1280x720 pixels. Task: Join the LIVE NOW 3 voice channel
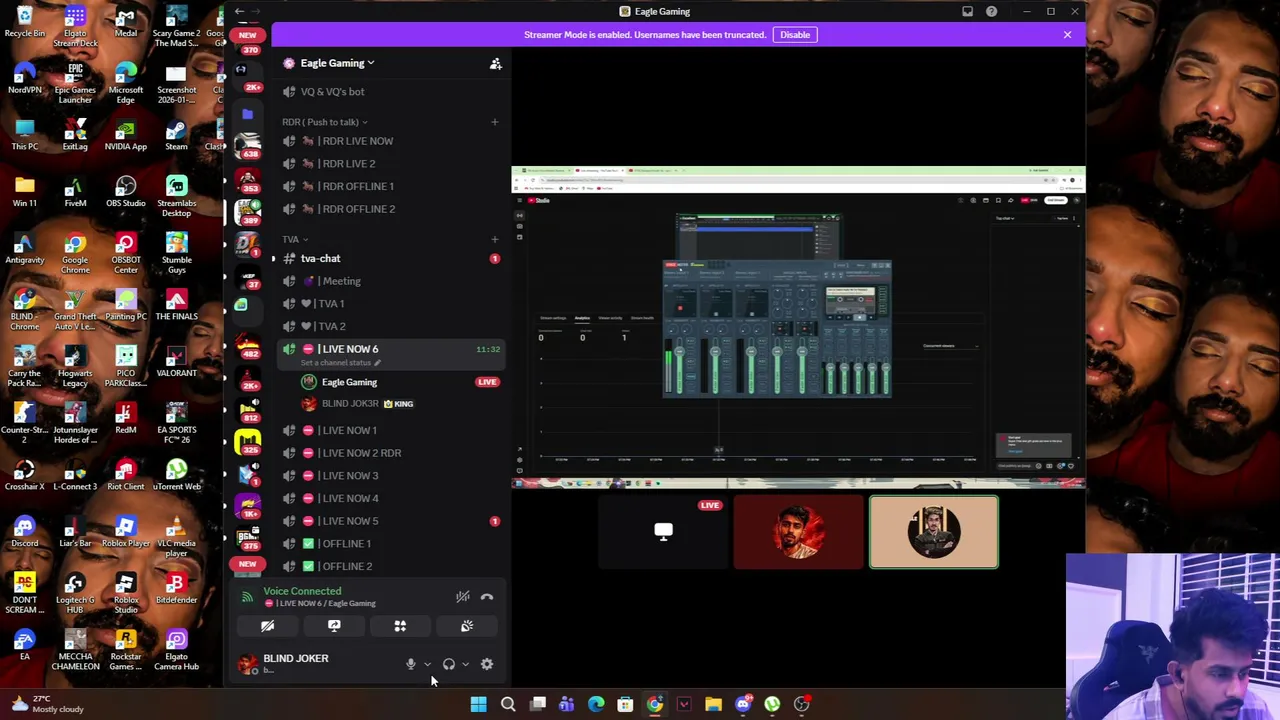point(391,476)
